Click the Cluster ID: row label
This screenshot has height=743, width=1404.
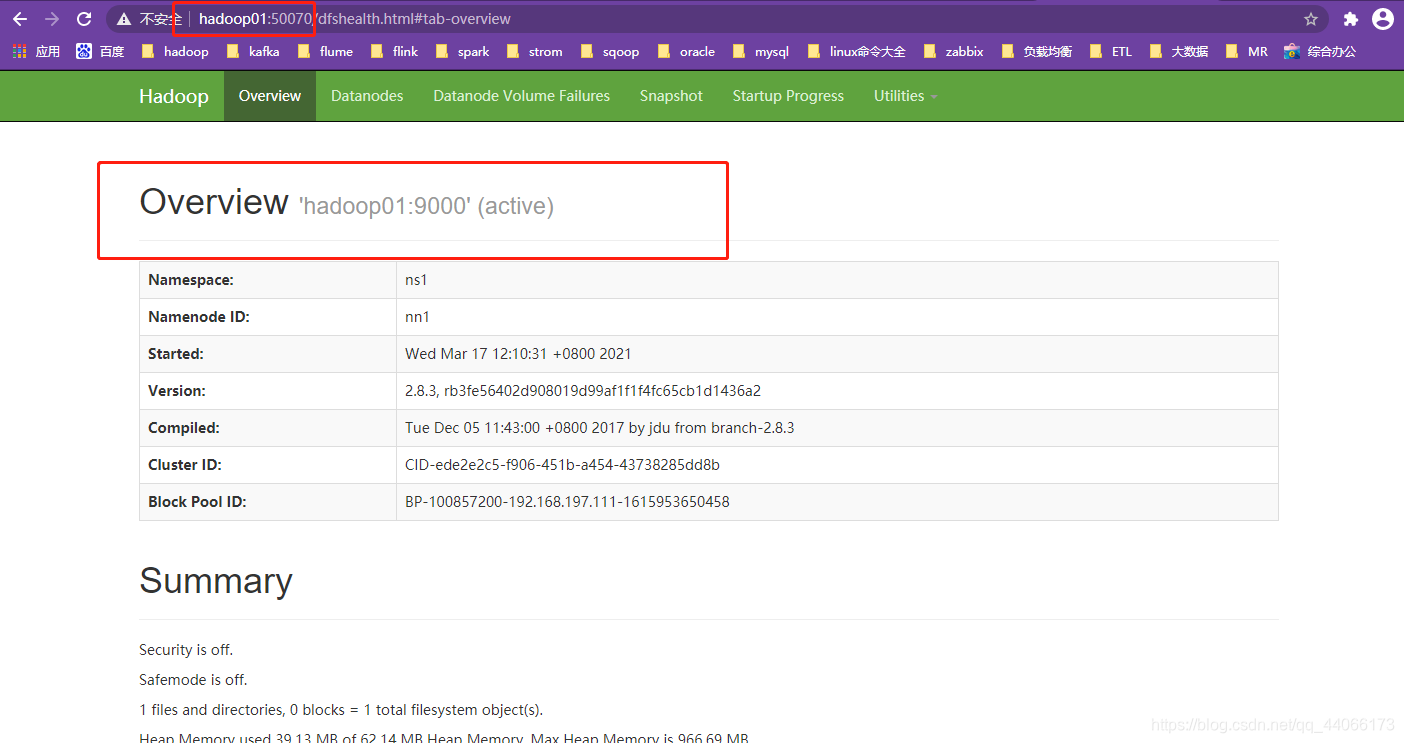(185, 465)
